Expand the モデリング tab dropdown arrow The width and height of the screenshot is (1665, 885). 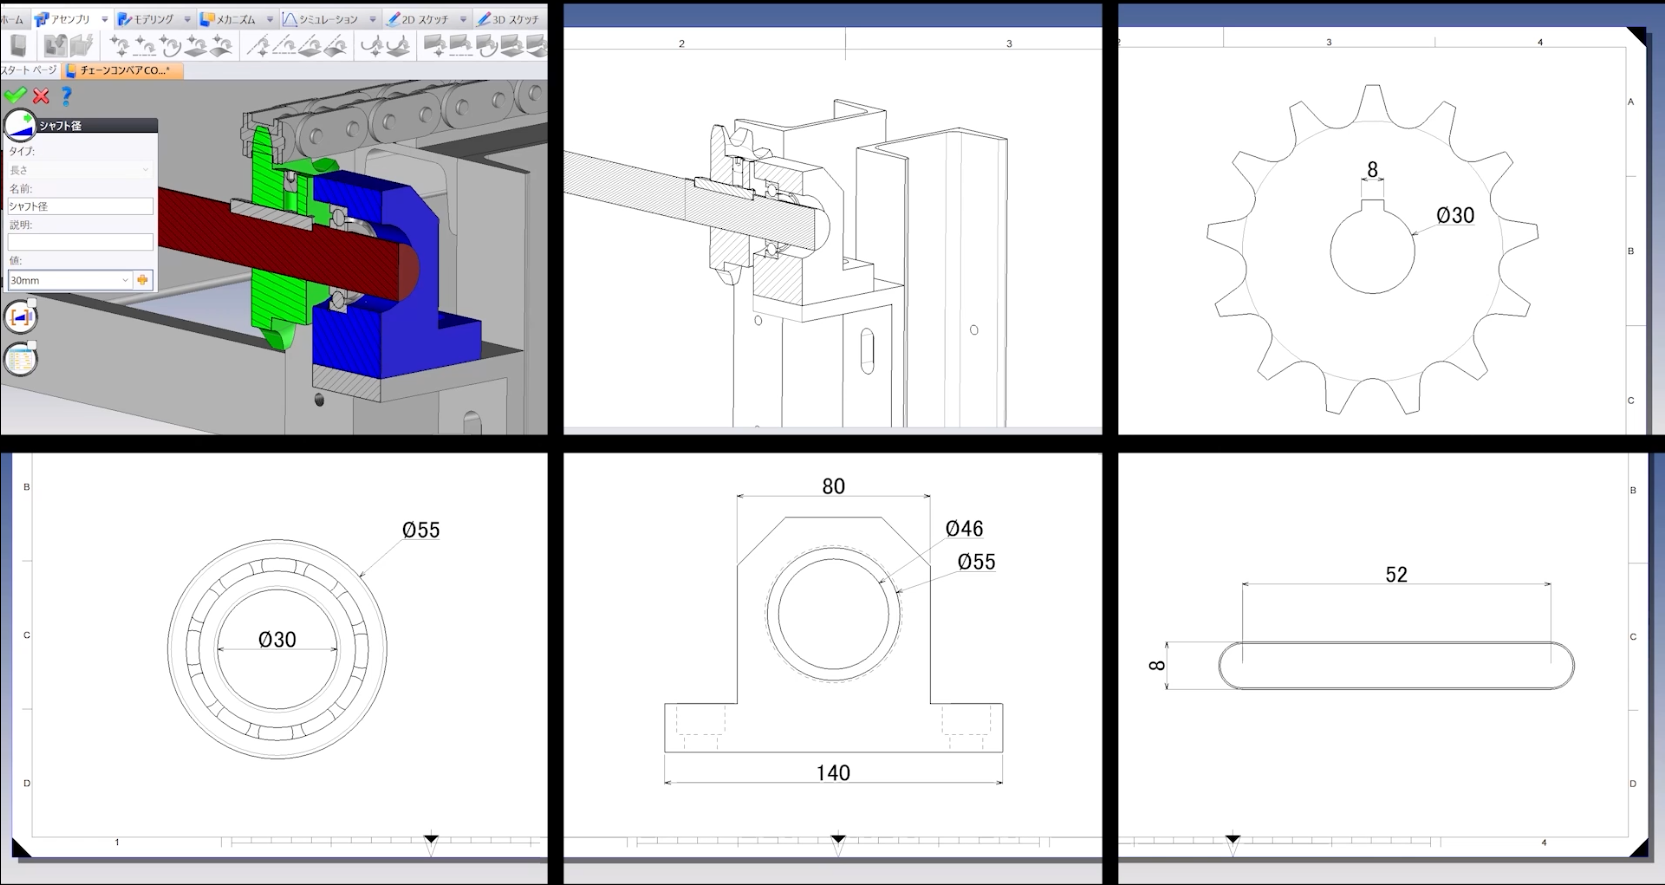coord(187,19)
